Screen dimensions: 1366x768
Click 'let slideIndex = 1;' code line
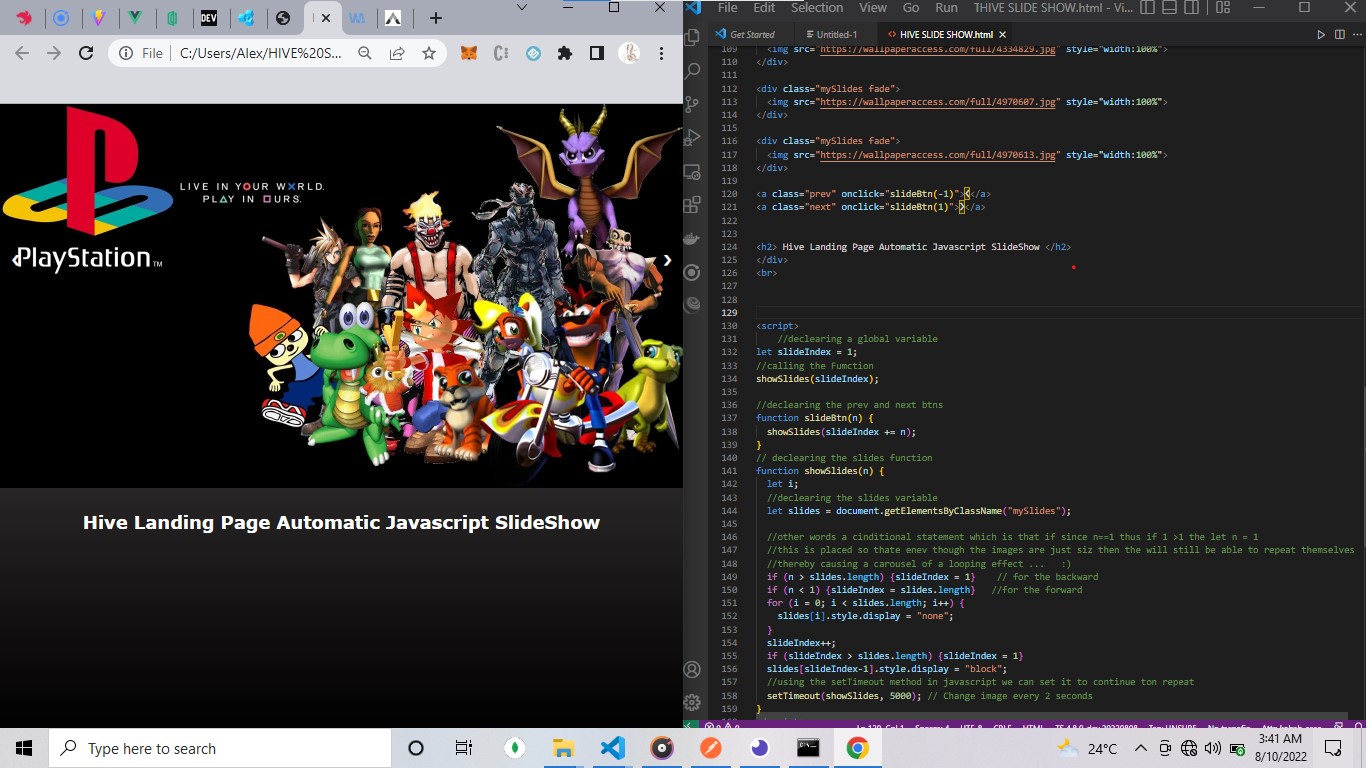coord(807,352)
